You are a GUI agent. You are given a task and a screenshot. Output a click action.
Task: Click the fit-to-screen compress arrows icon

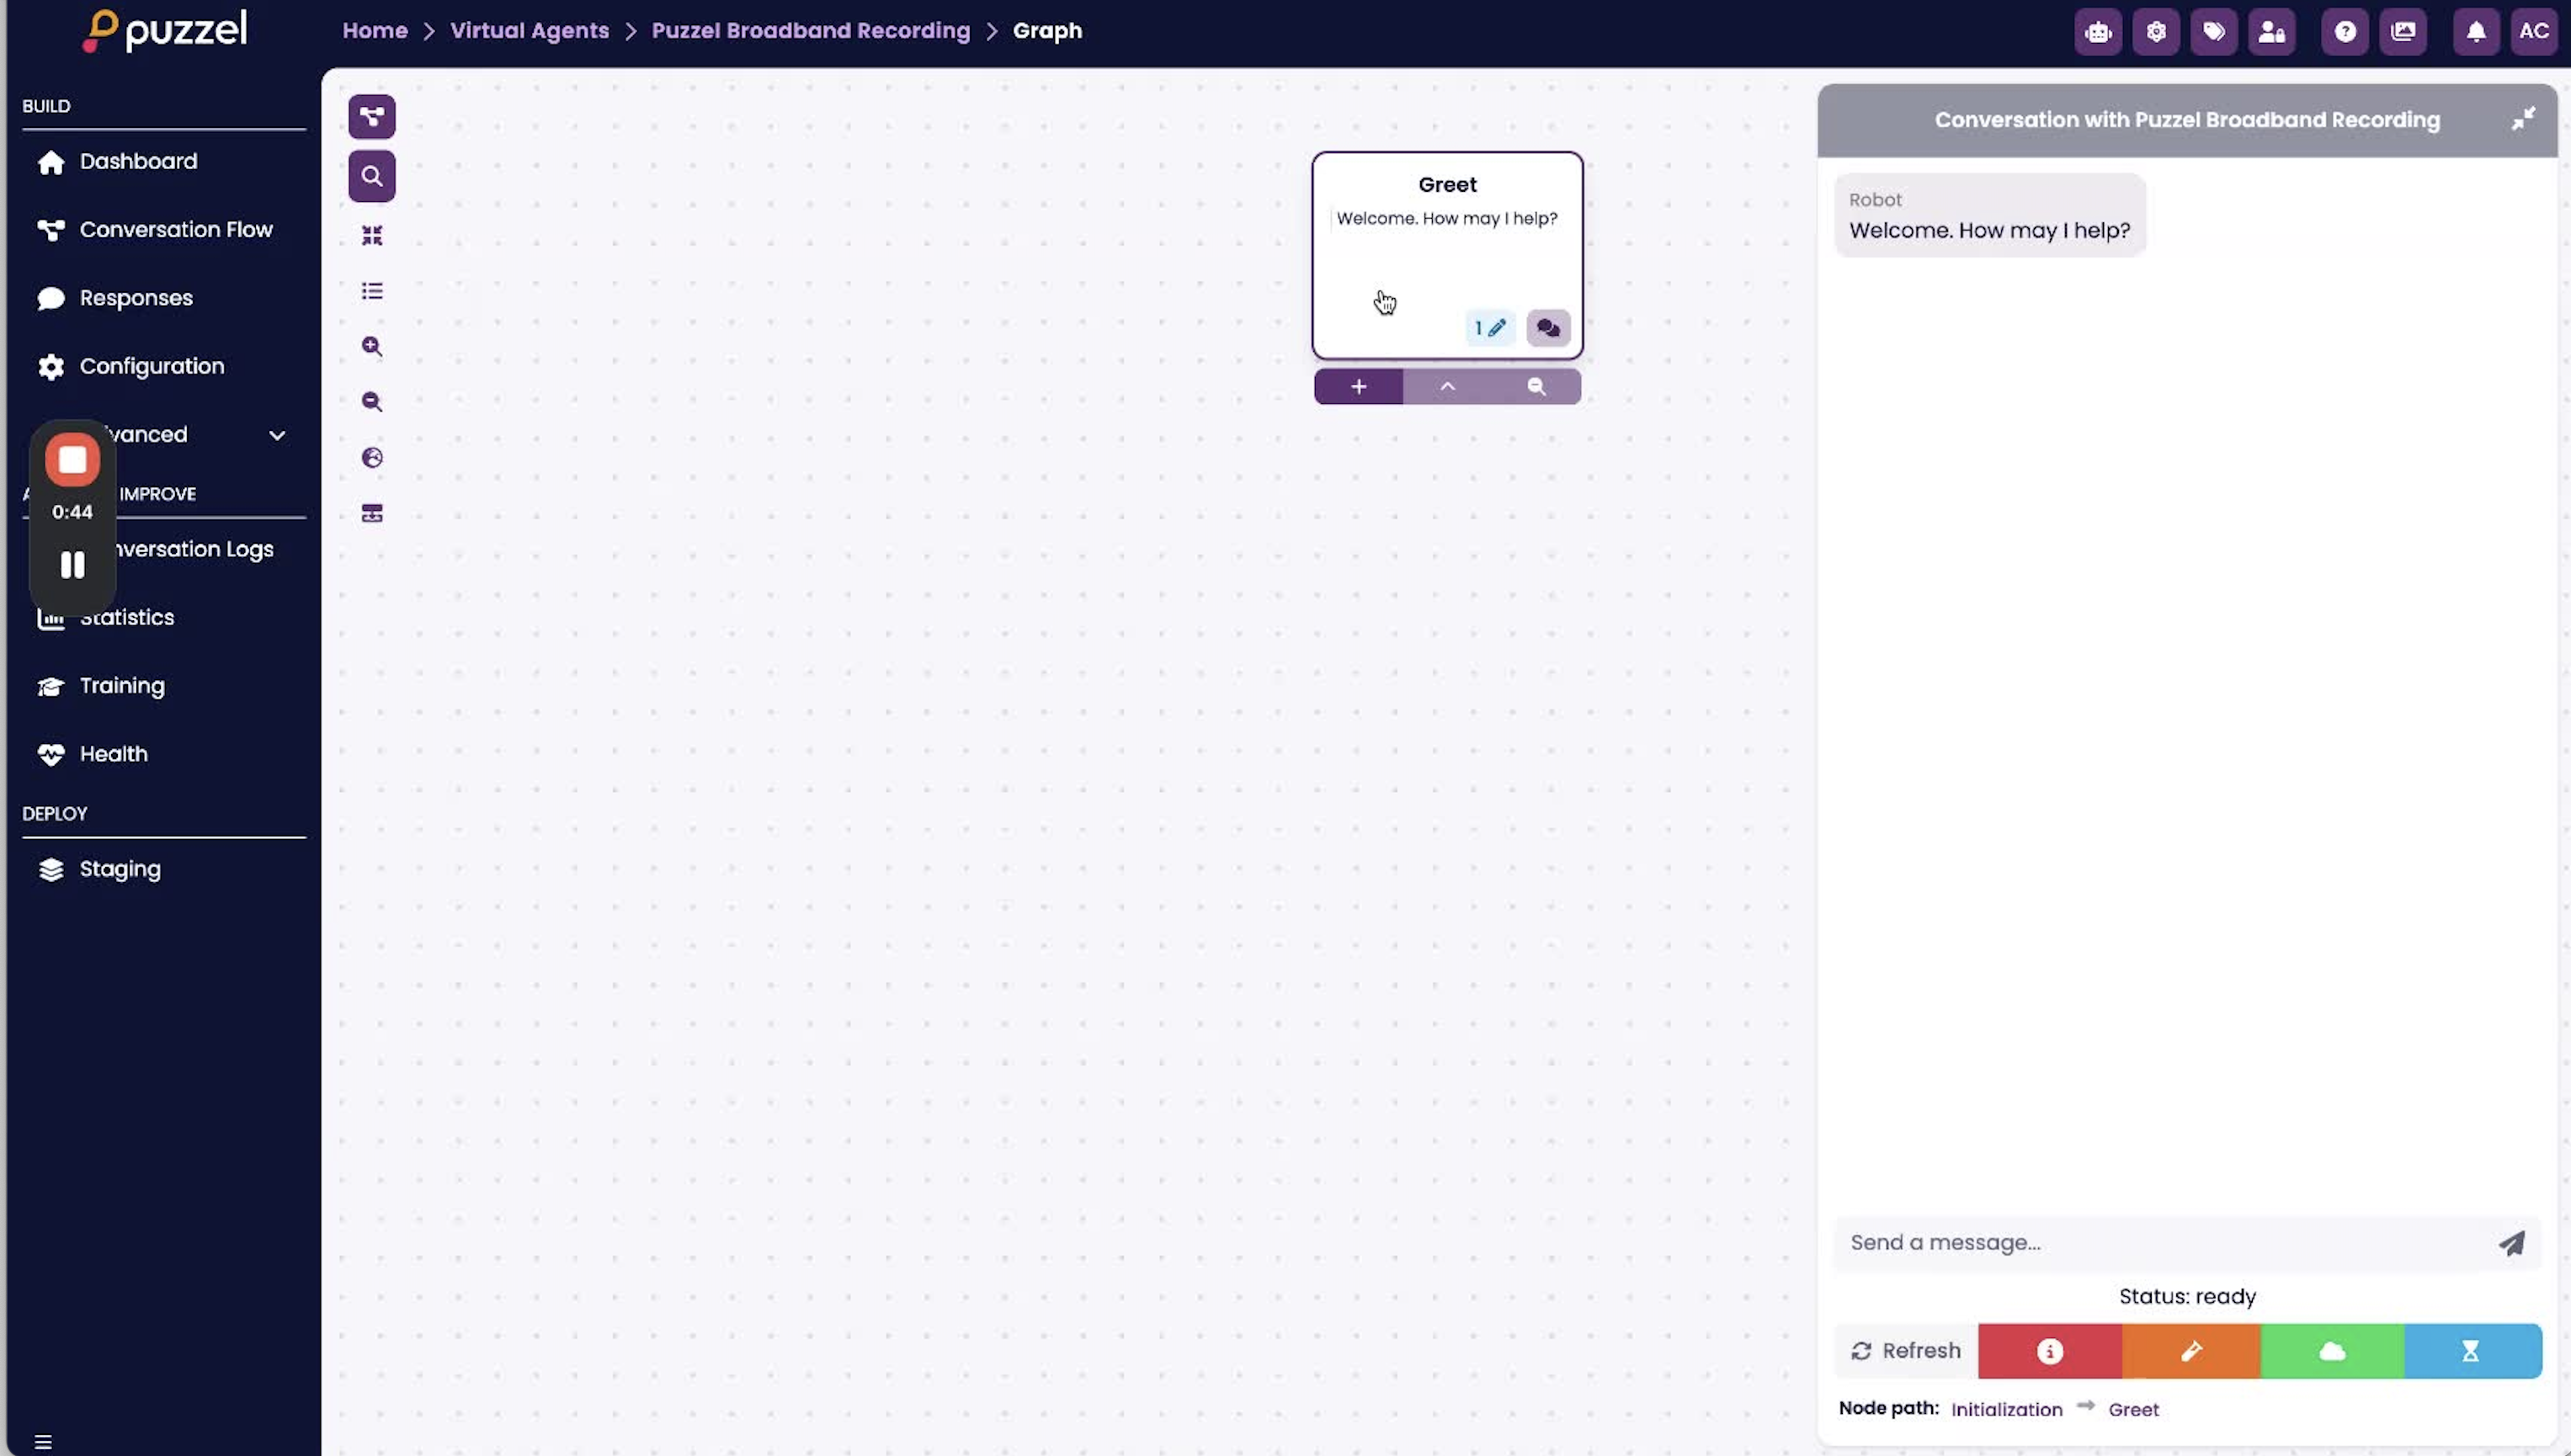pos(371,235)
